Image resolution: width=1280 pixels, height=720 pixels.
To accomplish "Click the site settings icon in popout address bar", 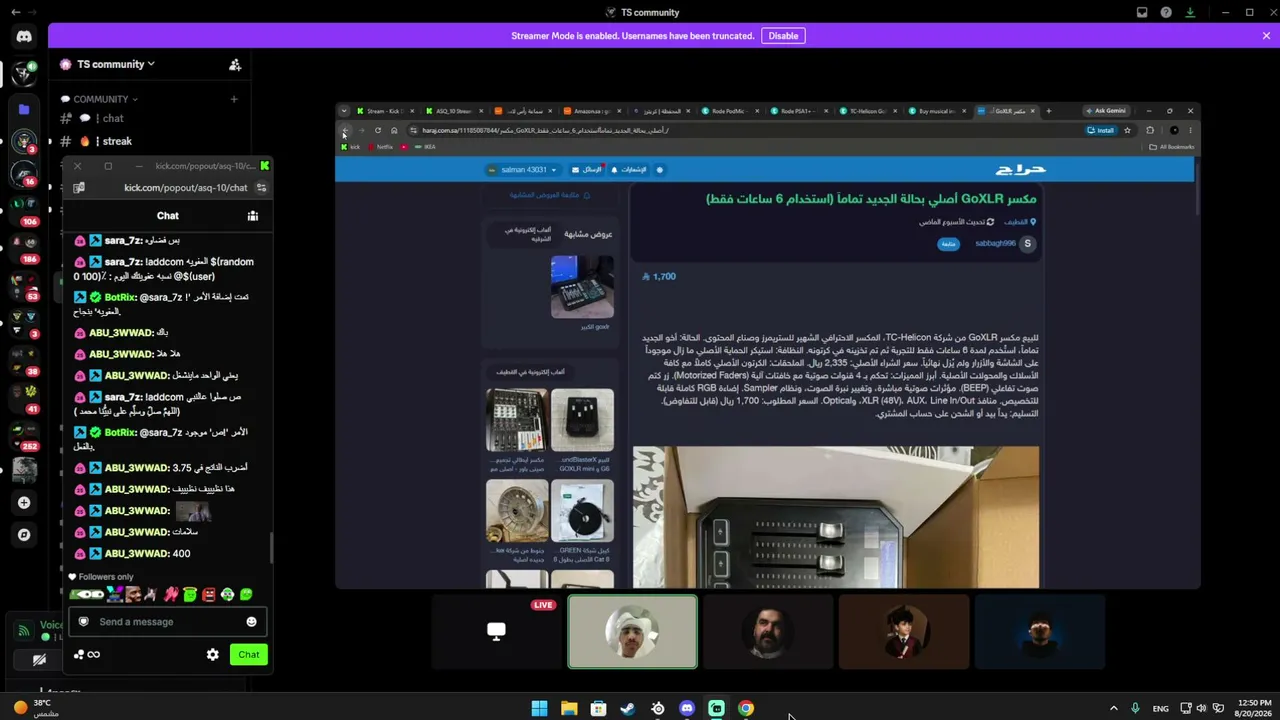I will (x=261, y=188).
